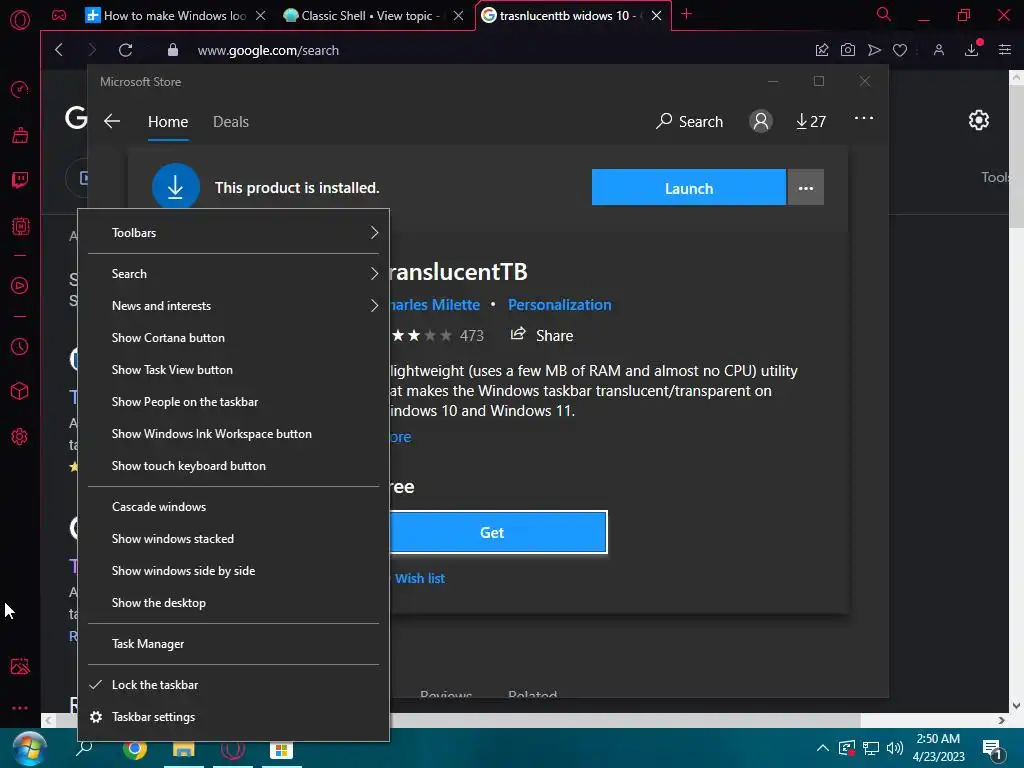The width and height of the screenshot is (1024, 768).
Task: Expand the Toolbars submenu
Action: pyautogui.click(x=234, y=232)
